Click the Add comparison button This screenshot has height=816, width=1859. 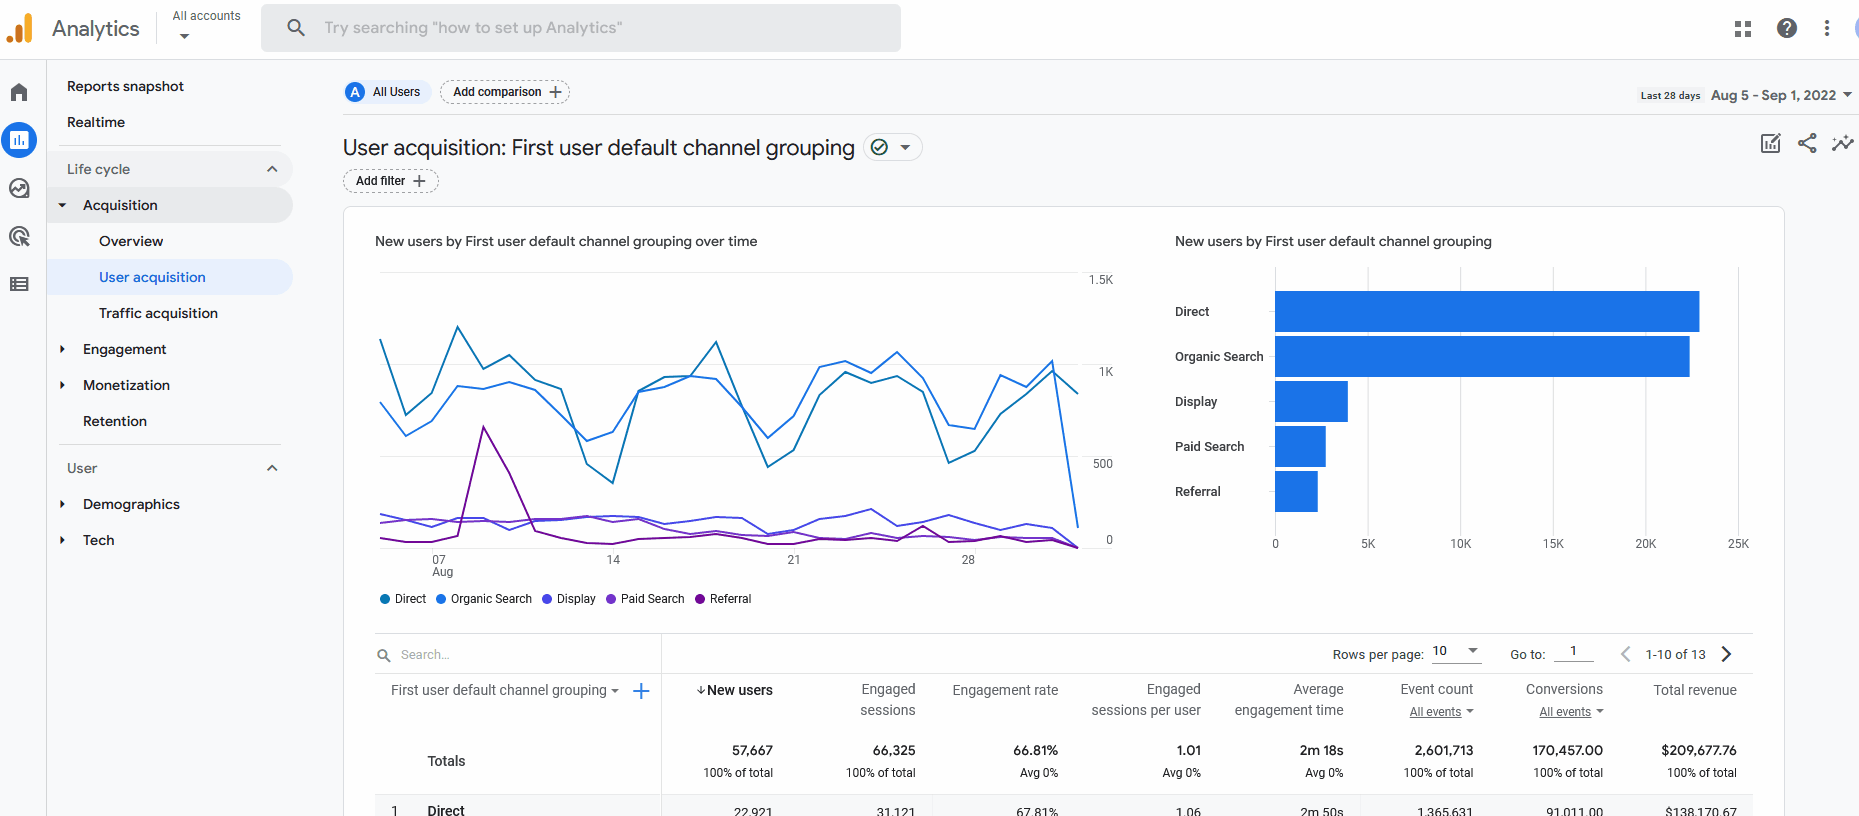tap(505, 92)
